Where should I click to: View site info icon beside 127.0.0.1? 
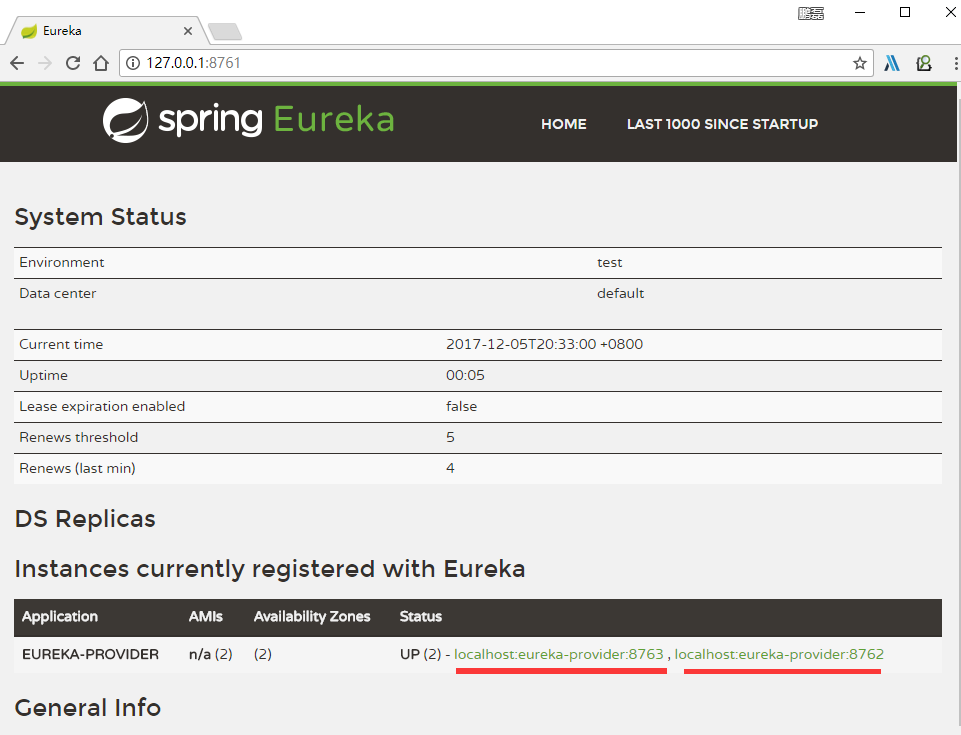coord(133,63)
